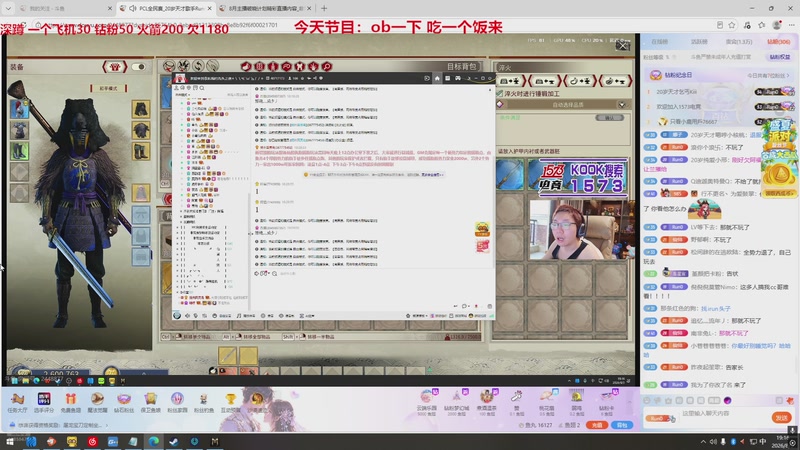Open the browser tab list dropdown

pyautogui.click(x=8, y=9)
